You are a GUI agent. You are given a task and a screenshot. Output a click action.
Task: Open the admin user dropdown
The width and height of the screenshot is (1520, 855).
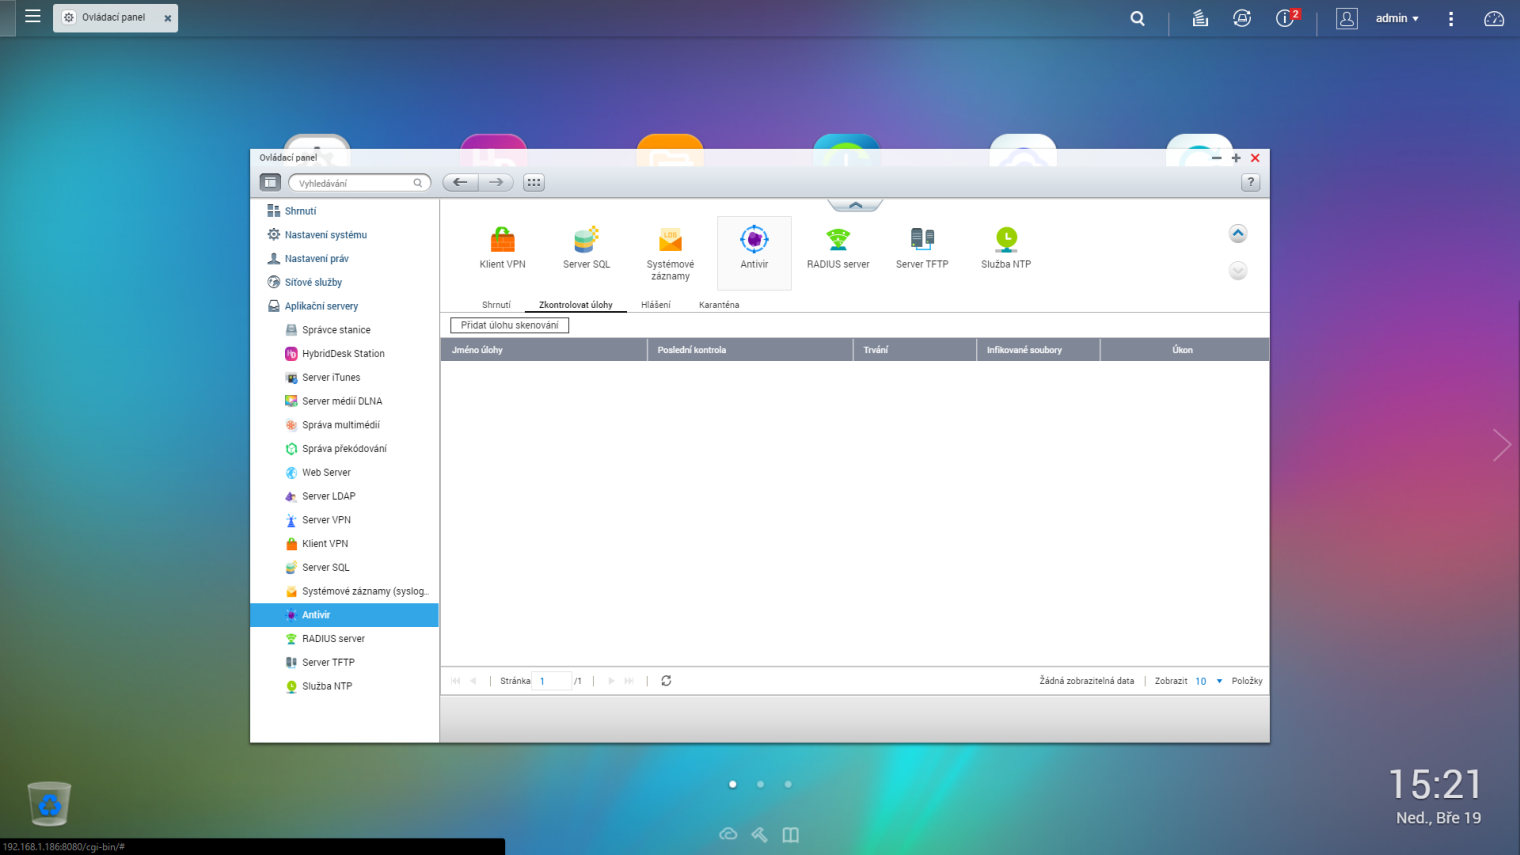pos(1397,18)
